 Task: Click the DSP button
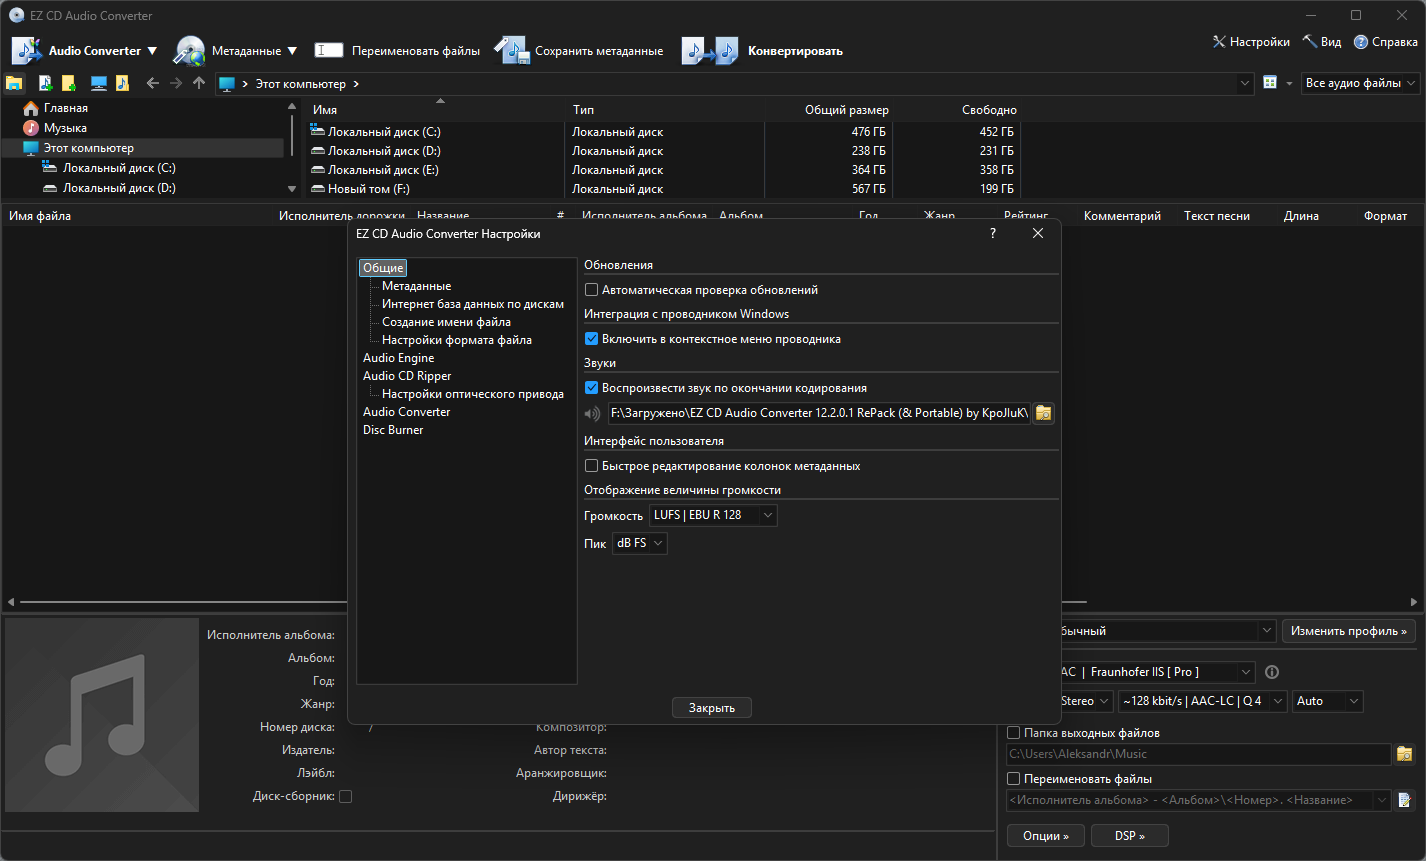pyautogui.click(x=1130, y=835)
